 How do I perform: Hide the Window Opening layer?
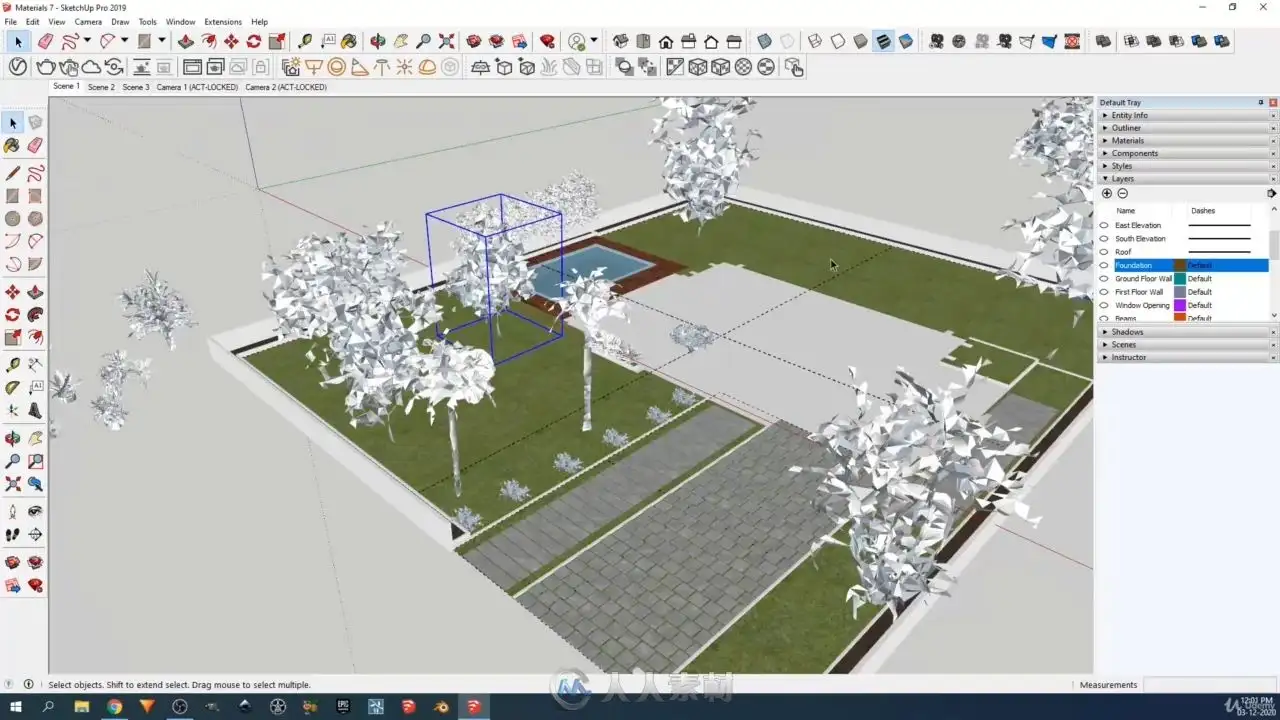pos(1104,305)
